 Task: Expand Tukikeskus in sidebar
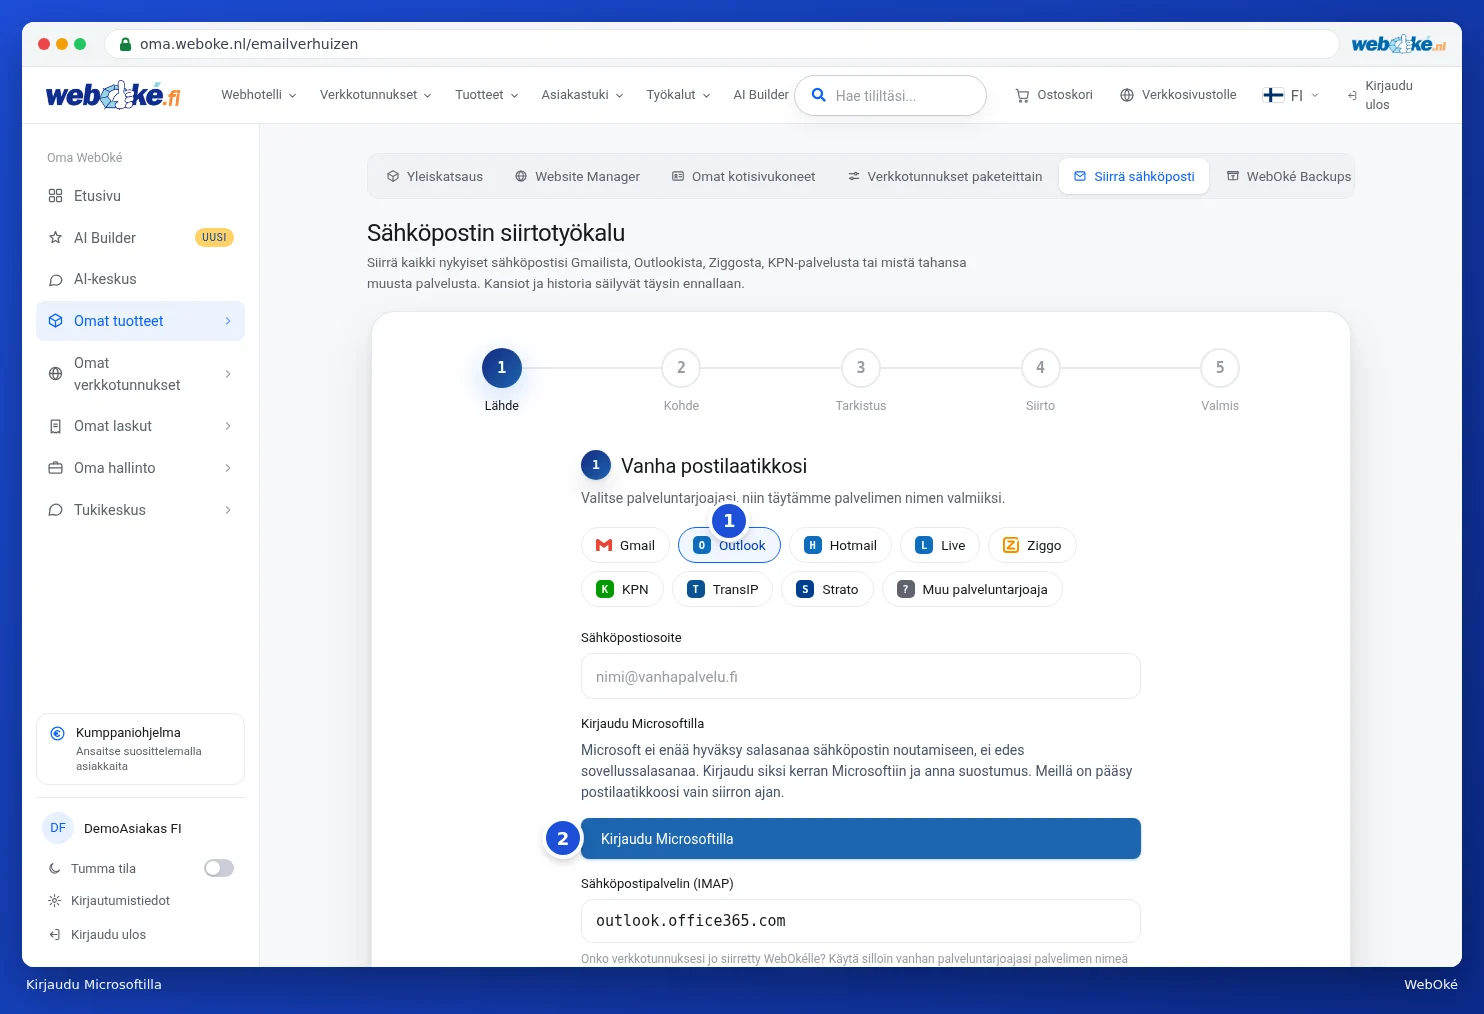pyautogui.click(x=140, y=510)
